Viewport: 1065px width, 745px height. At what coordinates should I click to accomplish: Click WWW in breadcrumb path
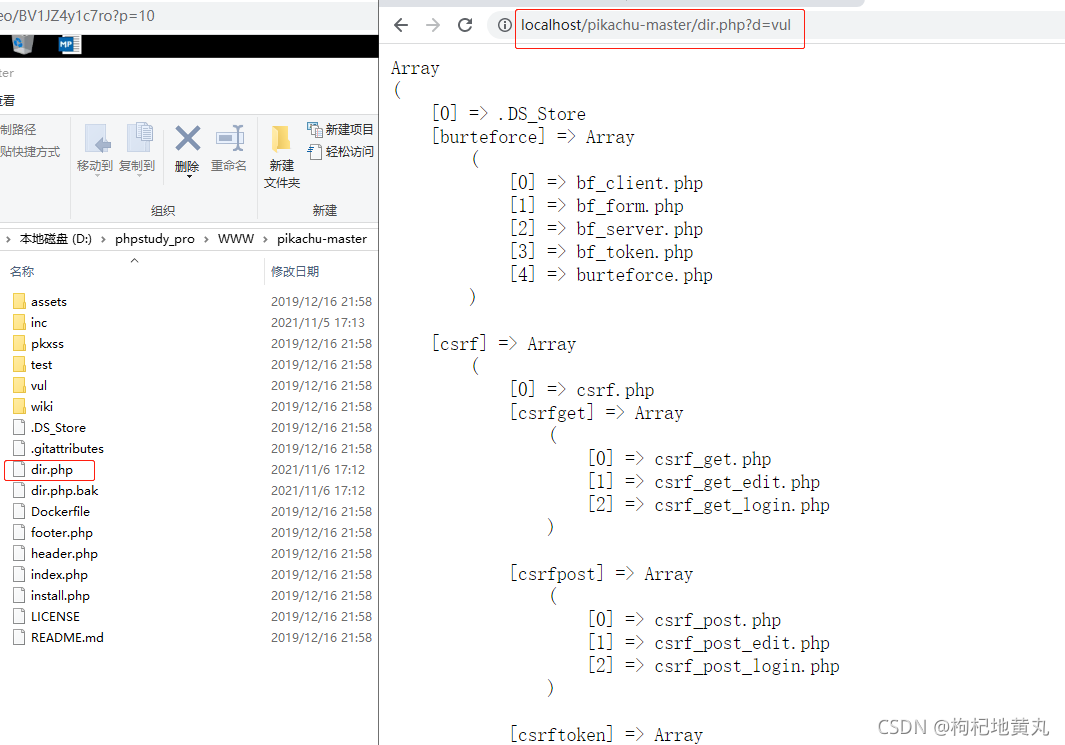click(x=236, y=239)
